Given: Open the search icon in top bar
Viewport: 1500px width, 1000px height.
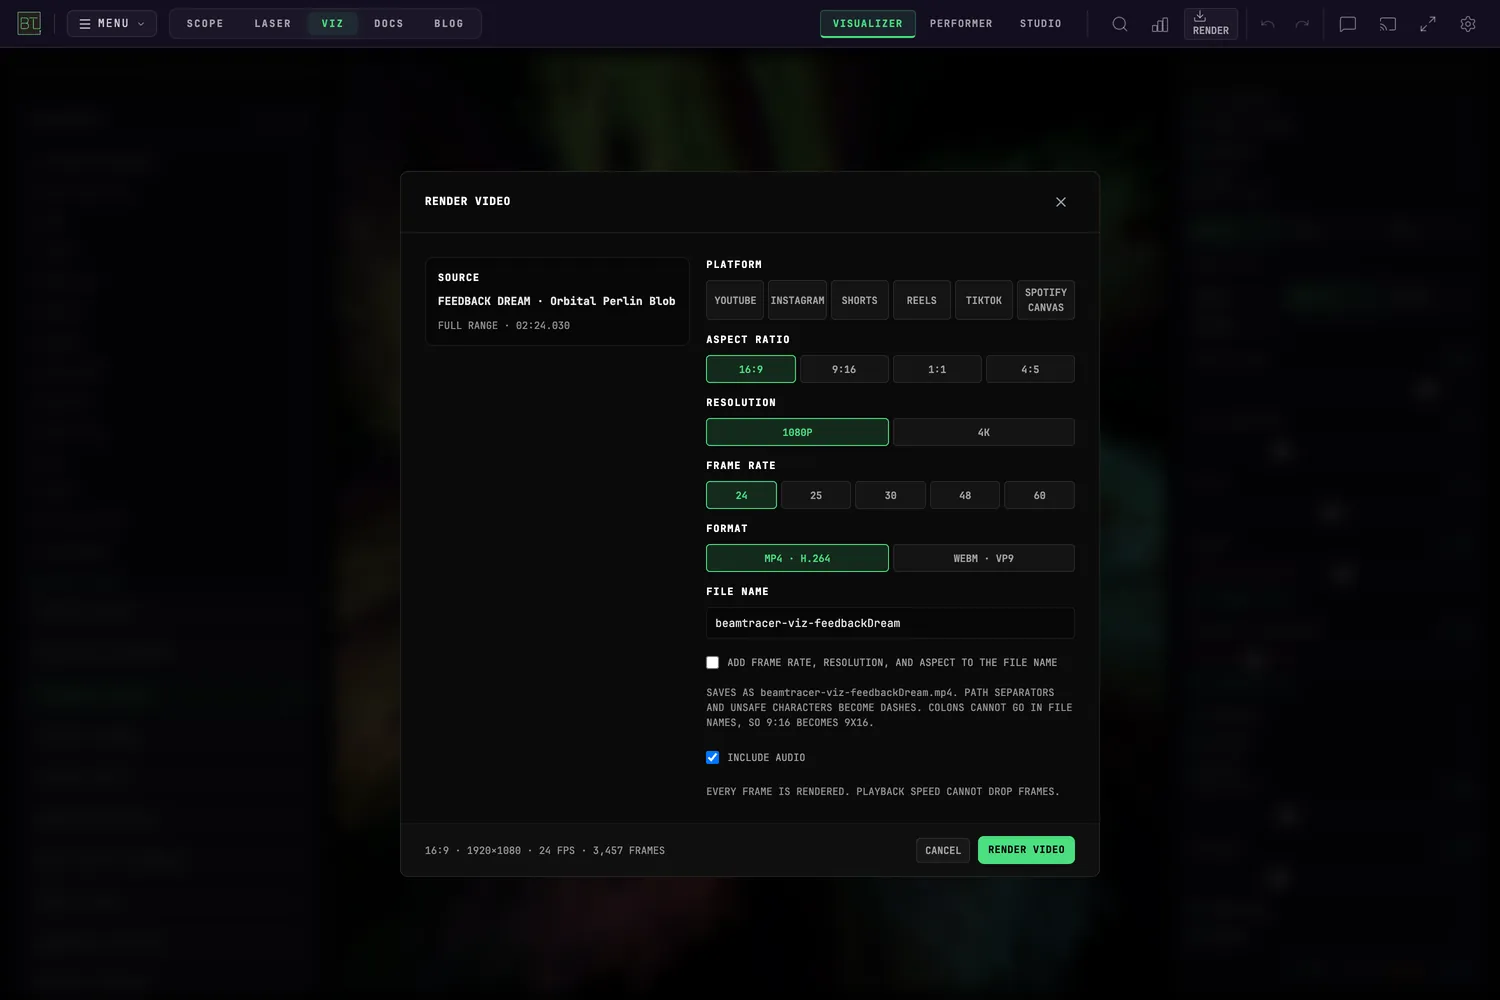Looking at the screenshot, I should [1120, 24].
